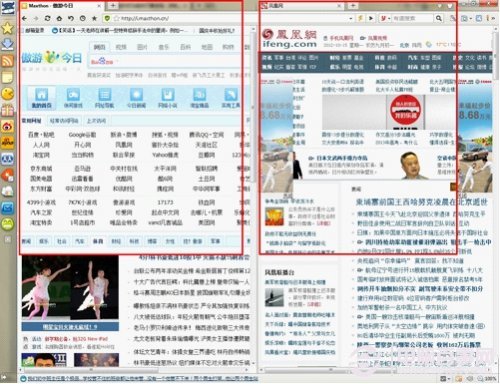Select 上次访问 tab
Viewport: 500px width, 384px height.
coord(96,121)
